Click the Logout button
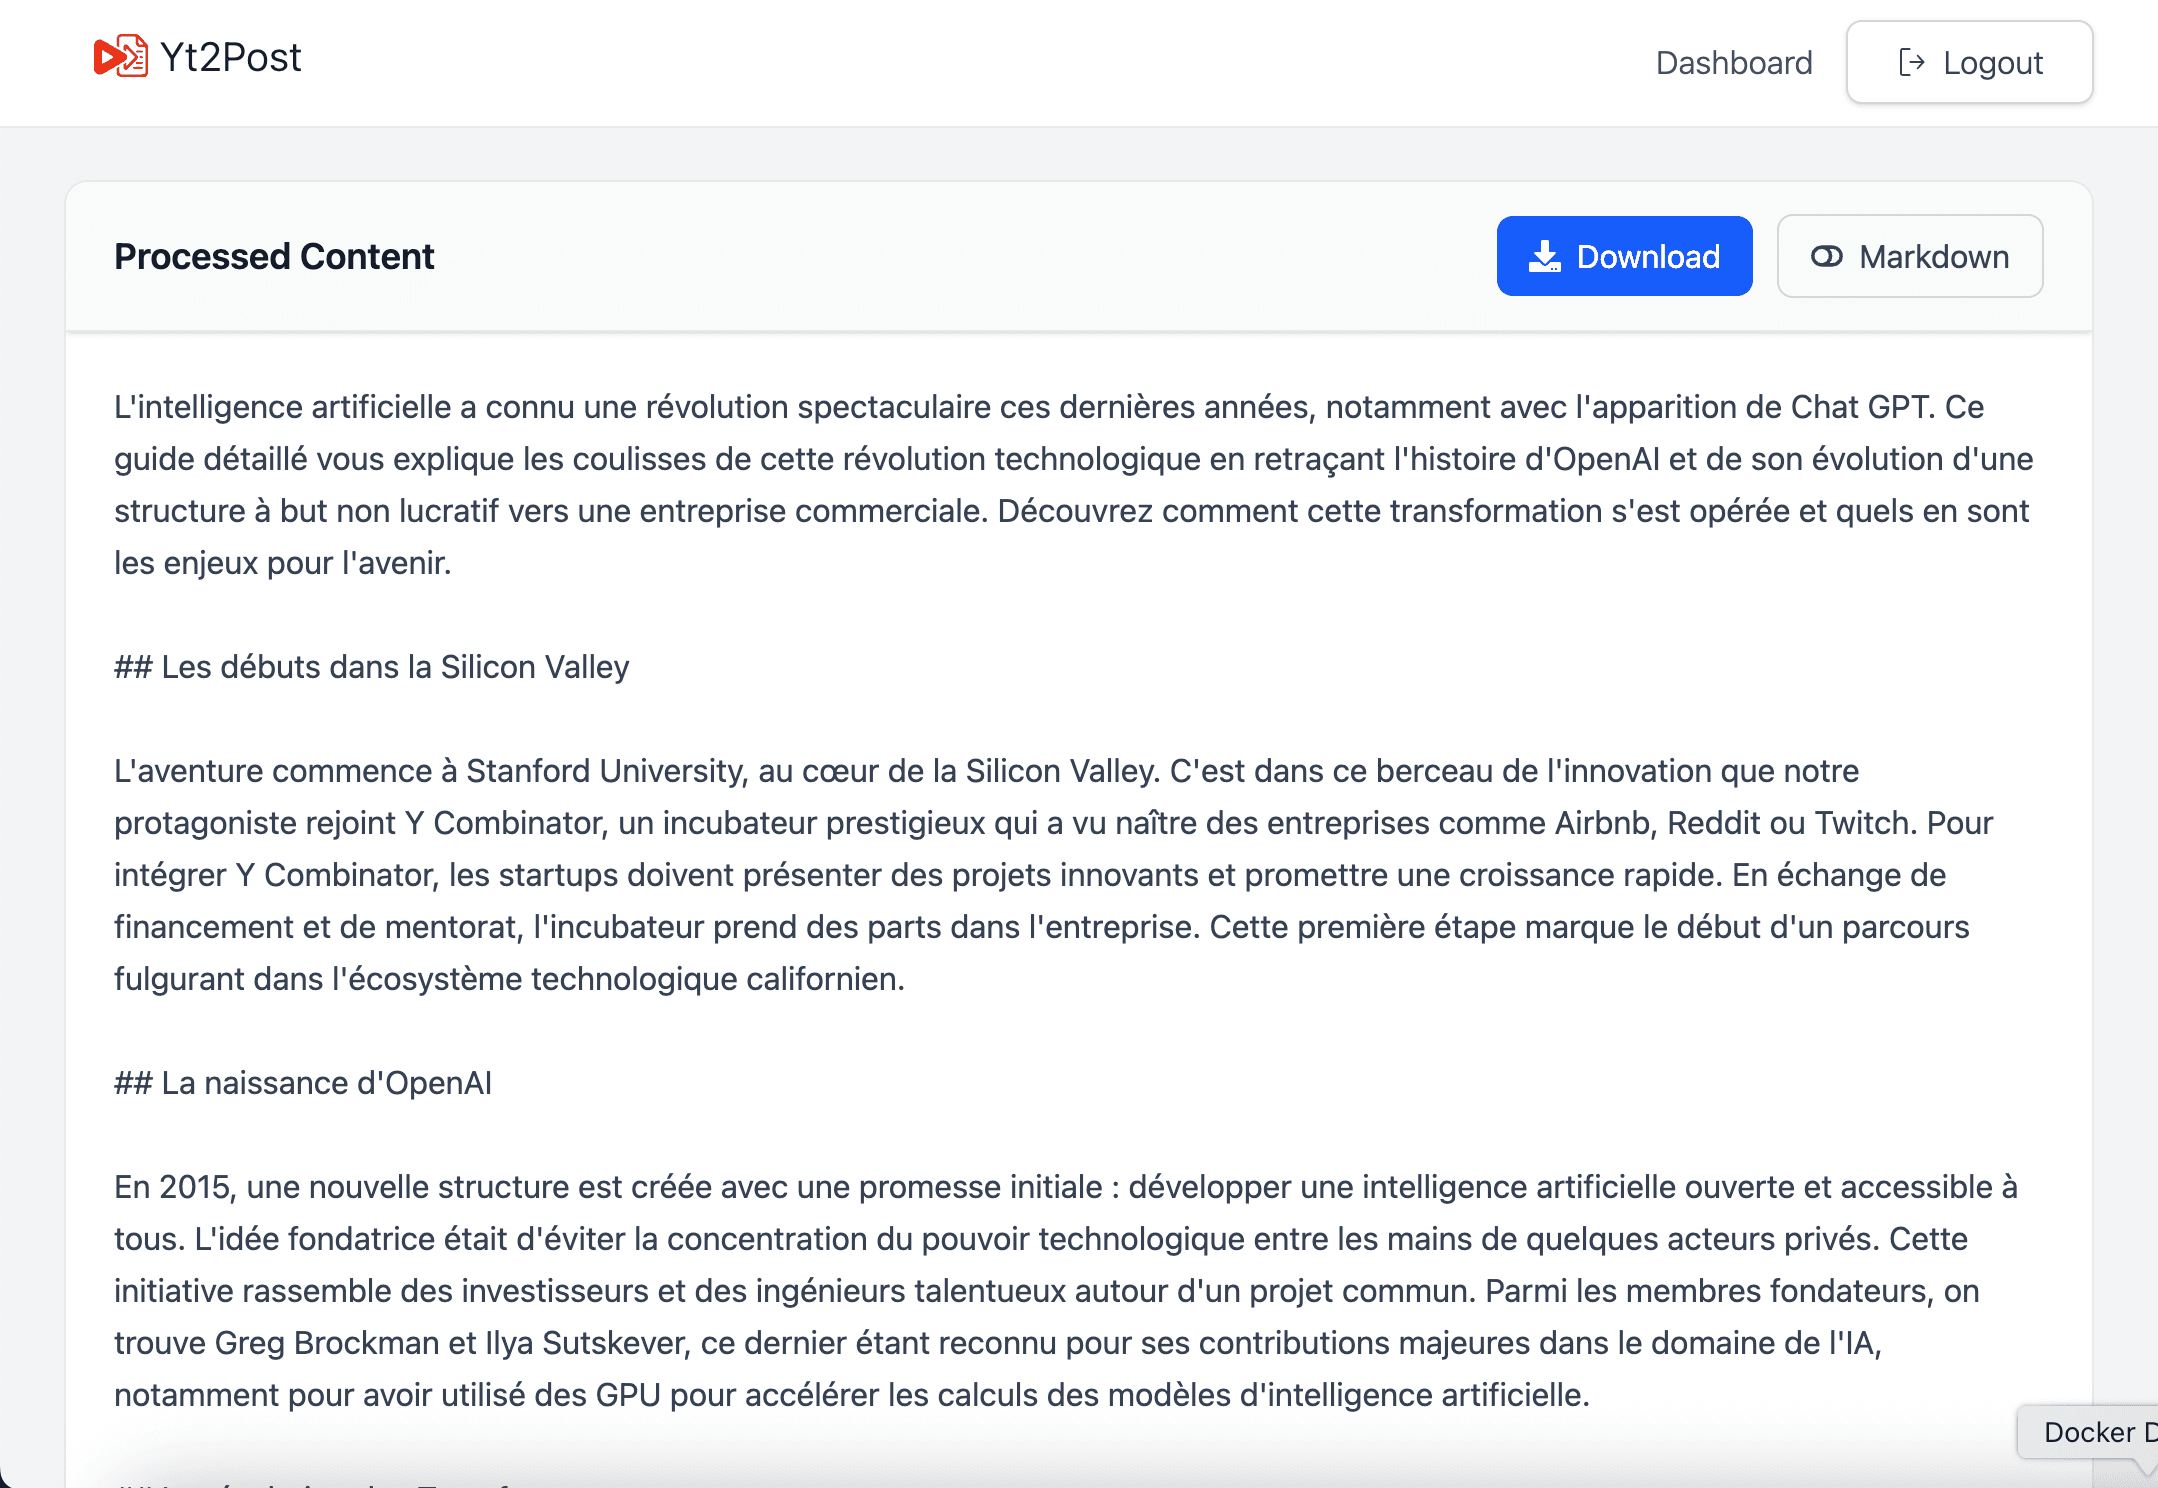This screenshot has width=2158, height=1488. coord(1969,62)
